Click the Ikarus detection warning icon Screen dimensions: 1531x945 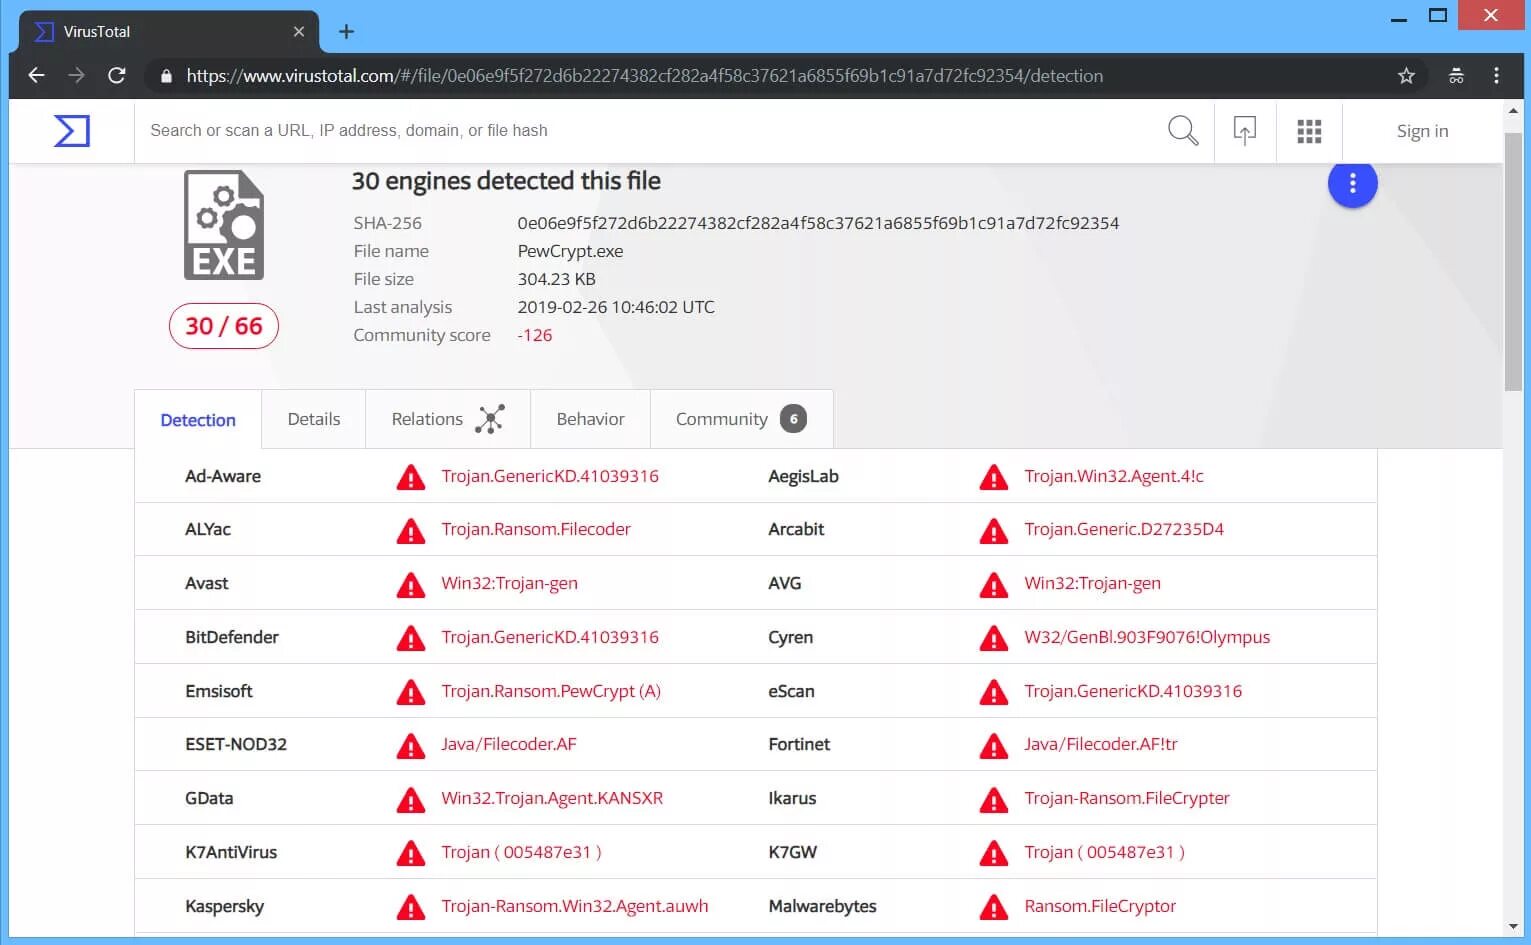pos(993,799)
